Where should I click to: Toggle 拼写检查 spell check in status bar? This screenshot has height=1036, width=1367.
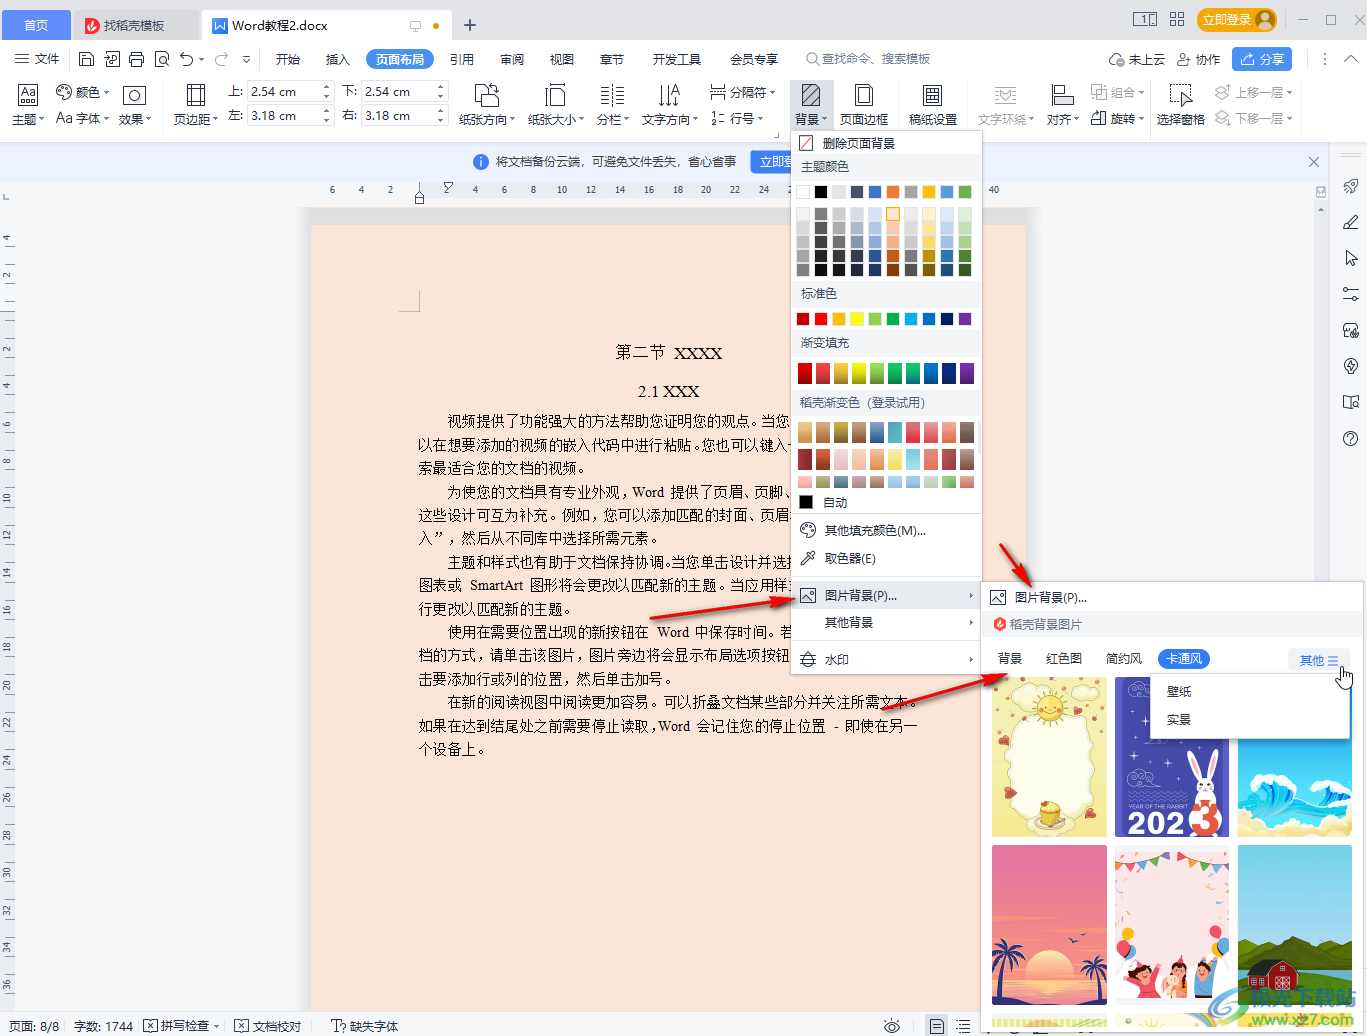[180, 1026]
